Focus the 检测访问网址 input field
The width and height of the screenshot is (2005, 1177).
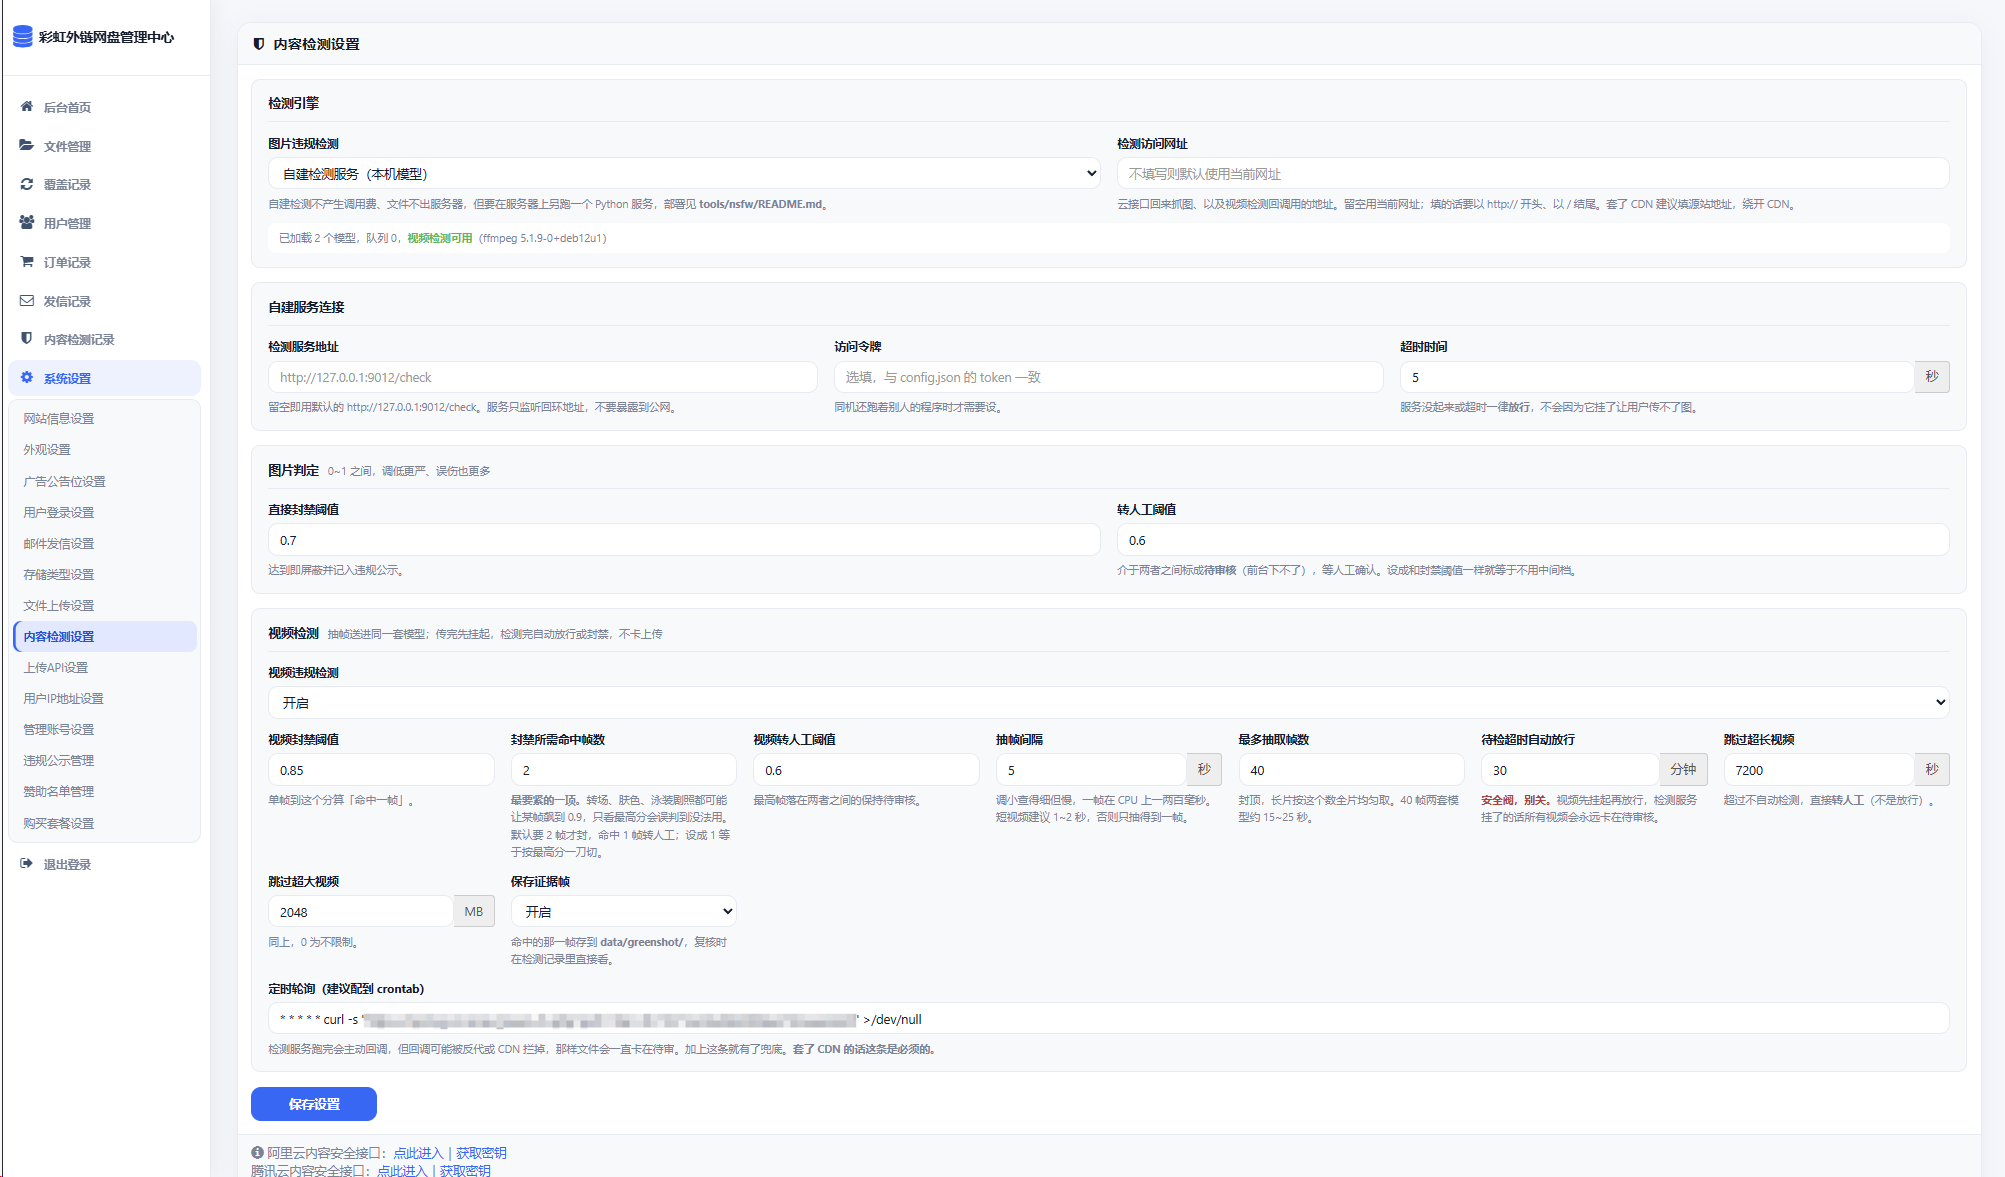[1533, 173]
